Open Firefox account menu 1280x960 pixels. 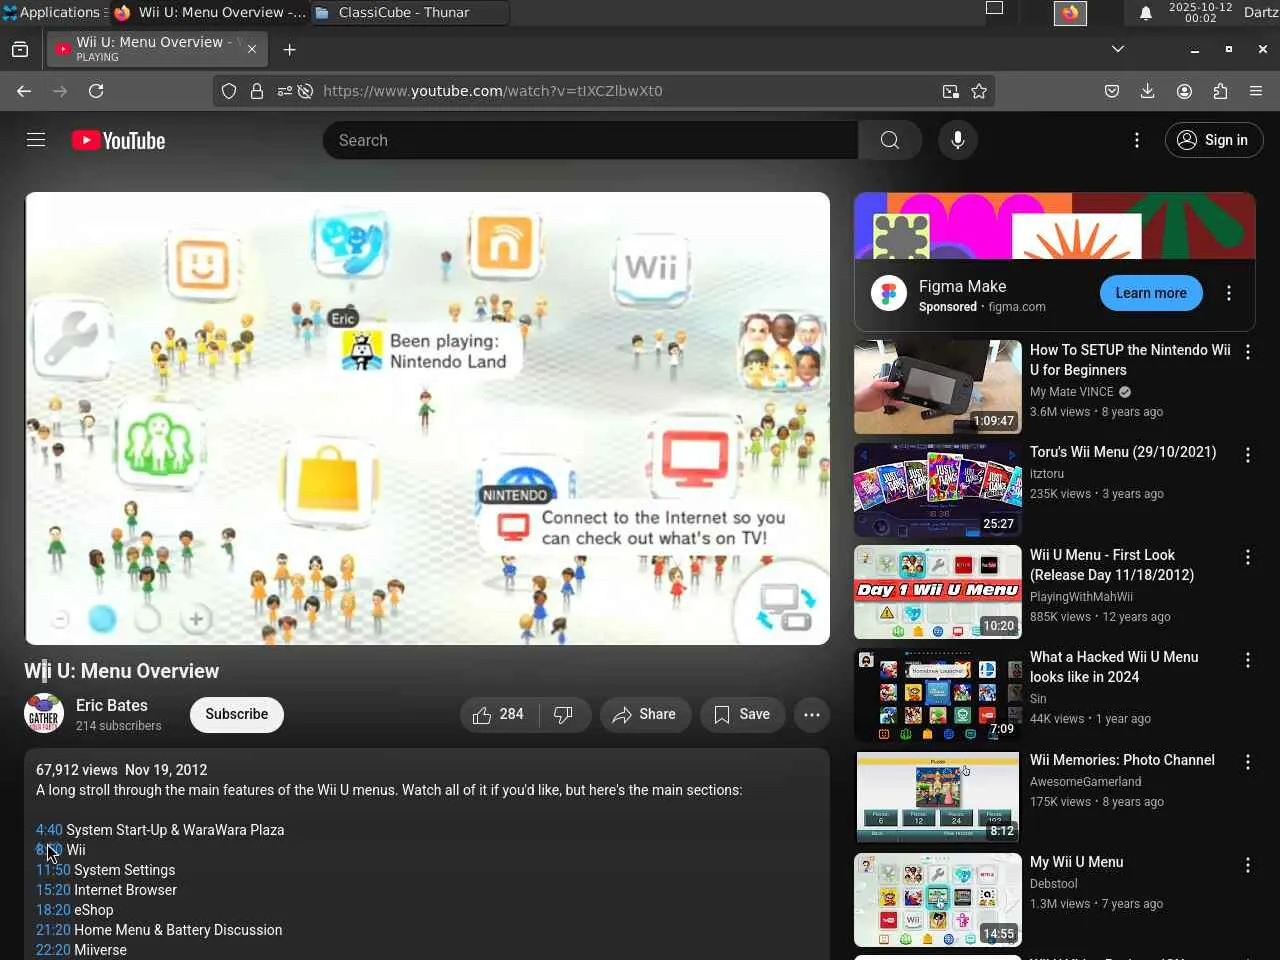tap(1184, 91)
